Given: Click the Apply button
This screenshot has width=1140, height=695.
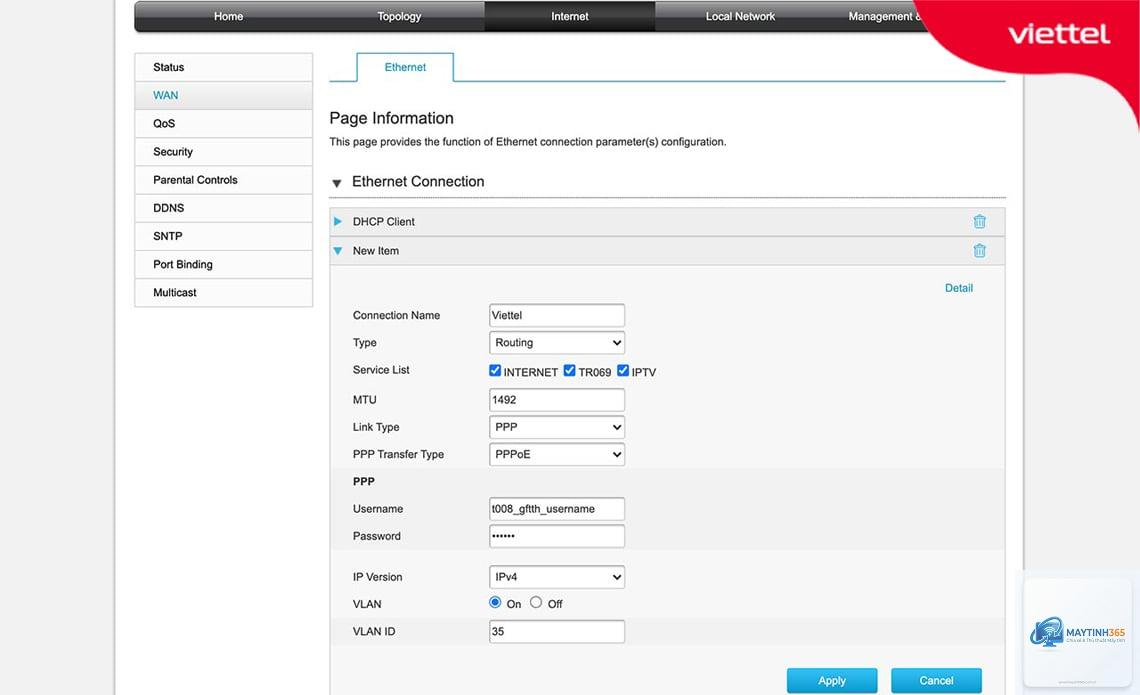Looking at the screenshot, I should click(x=832, y=680).
